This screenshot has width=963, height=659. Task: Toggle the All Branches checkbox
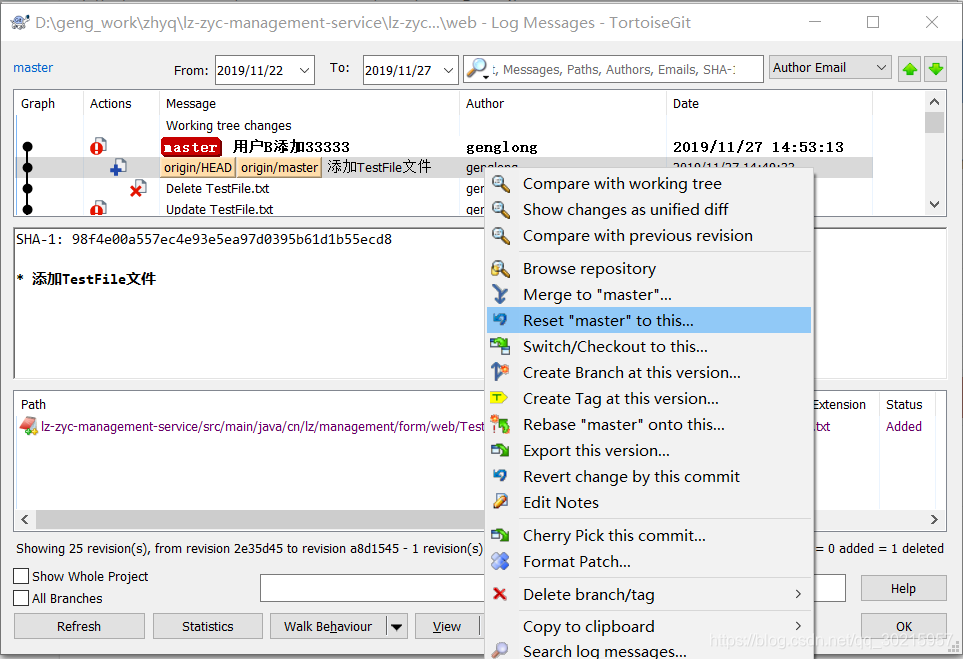21,598
